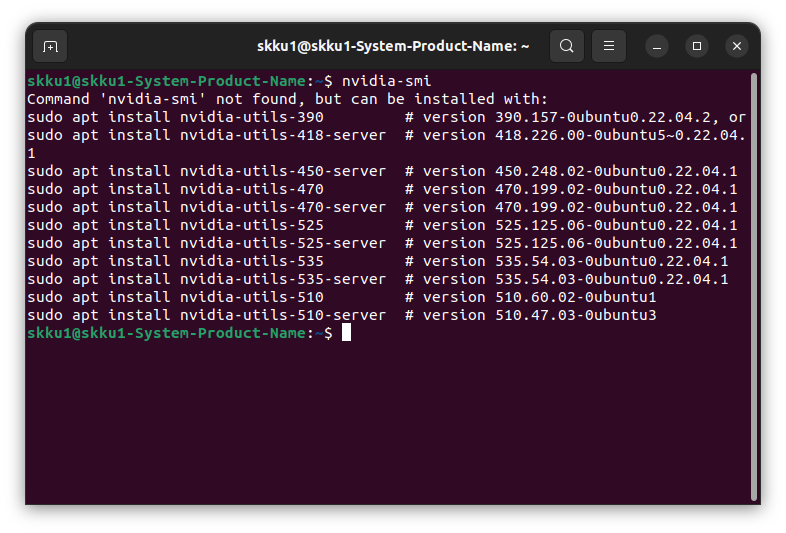Click version 510.47.03-0ubuntu3 text
Image resolution: width=786 pixels, height=533 pixels.
[539, 316]
